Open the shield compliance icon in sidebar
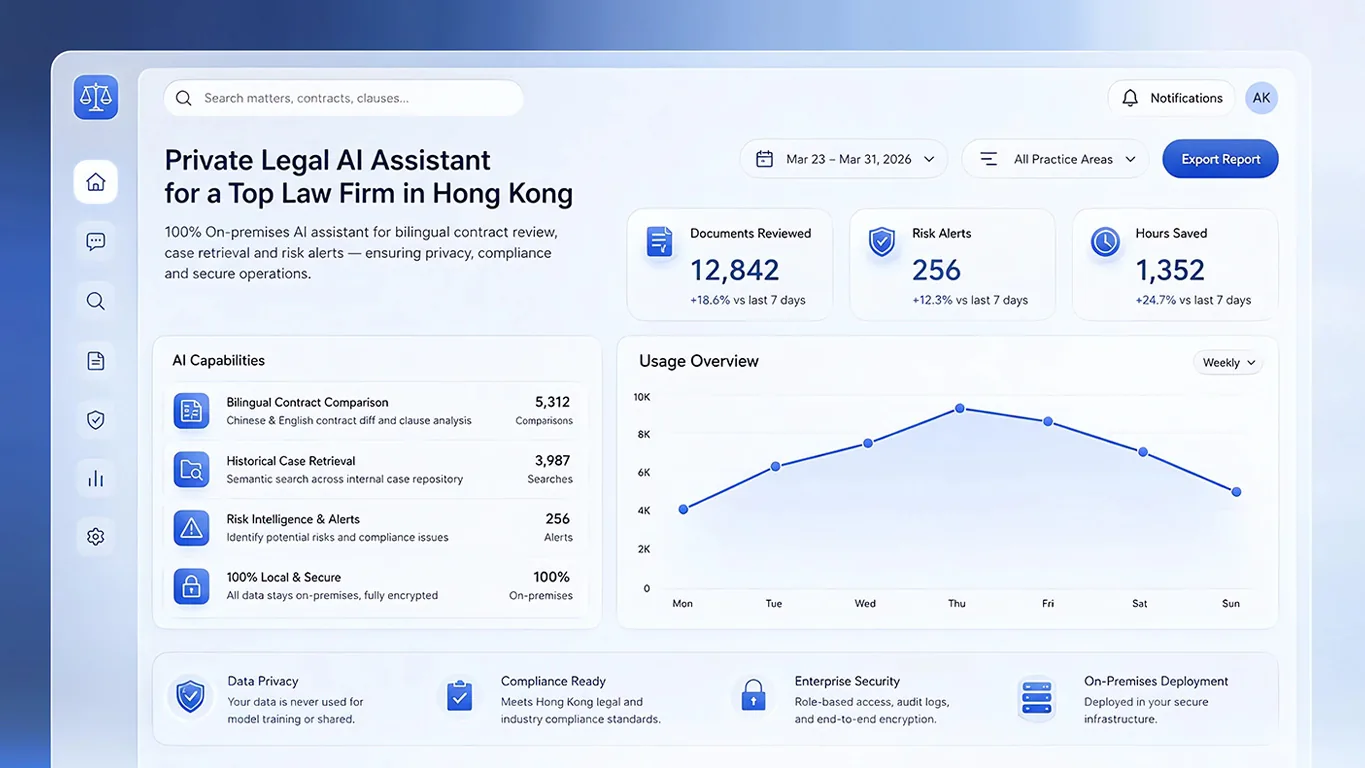The width and height of the screenshot is (1365, 768). (x=96, y=420)
